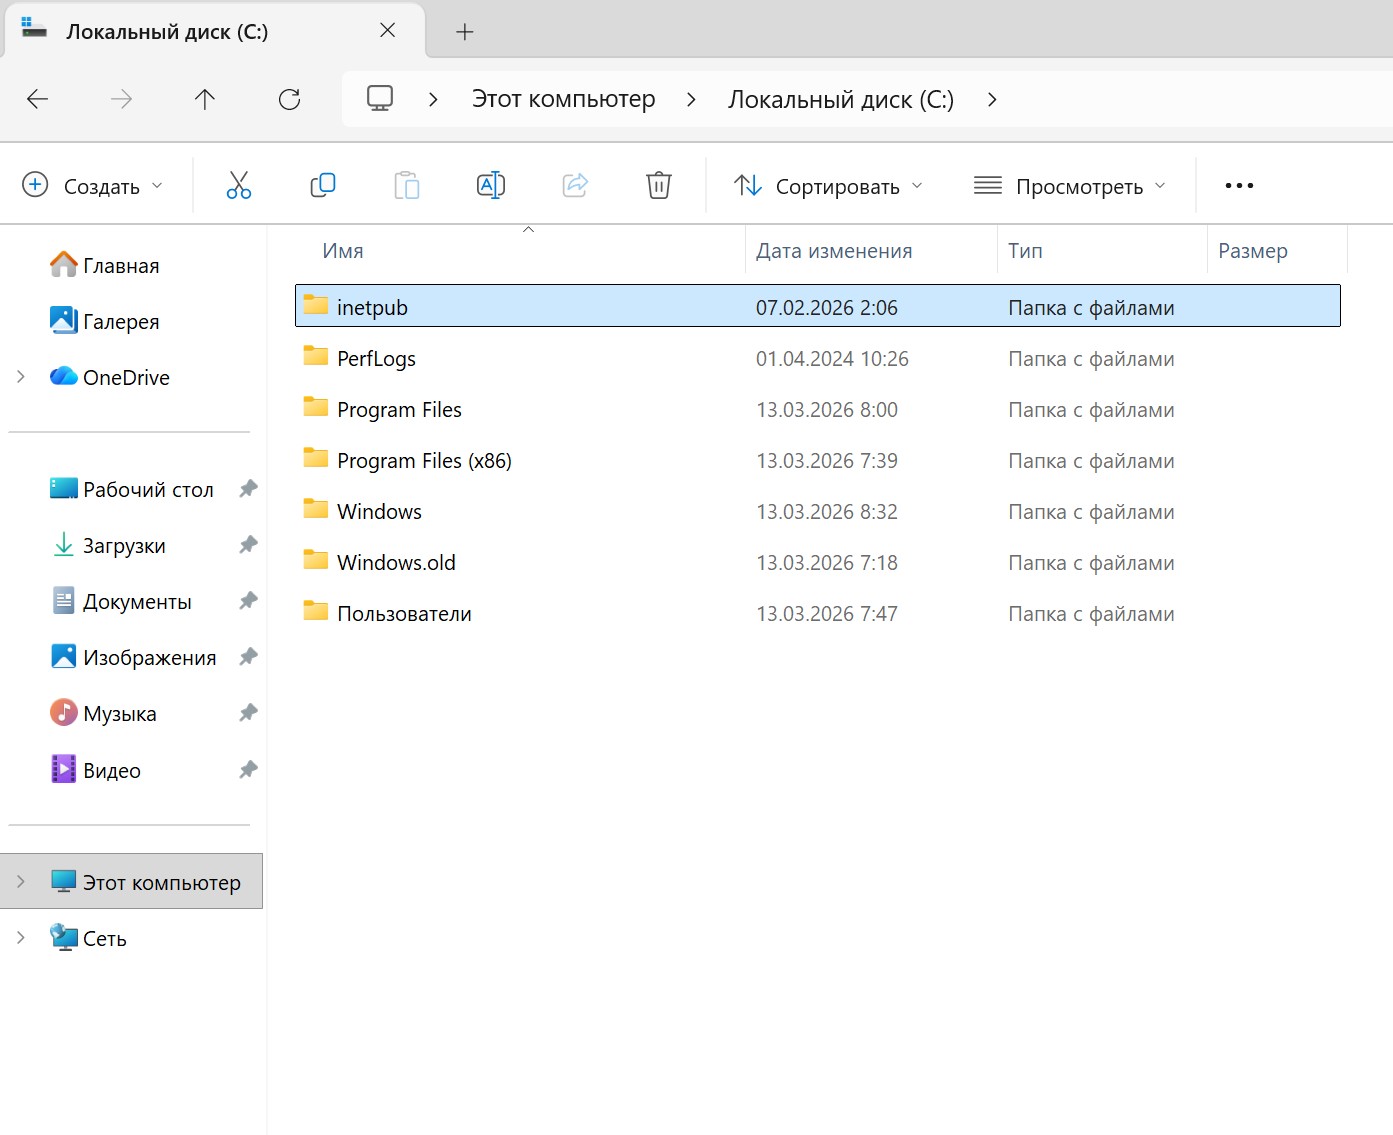Click the date 13.03.2026 8:32

pyautogui.click(x=827, y=512)
